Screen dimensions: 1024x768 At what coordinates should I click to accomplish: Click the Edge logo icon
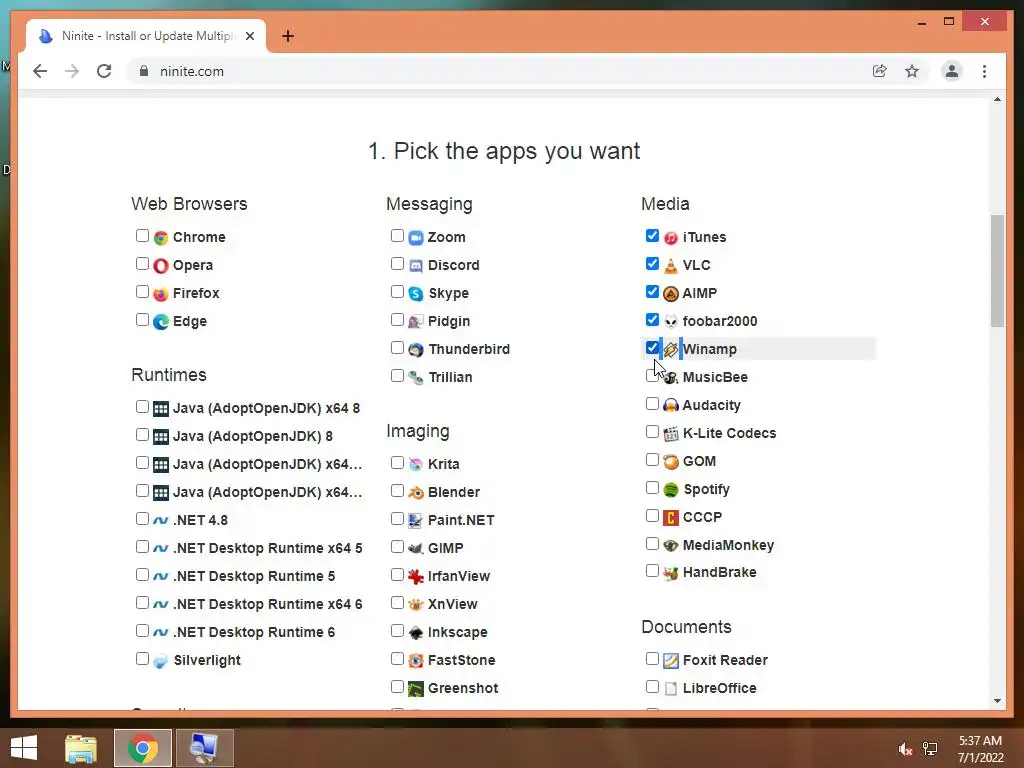[x=161, y=322]
